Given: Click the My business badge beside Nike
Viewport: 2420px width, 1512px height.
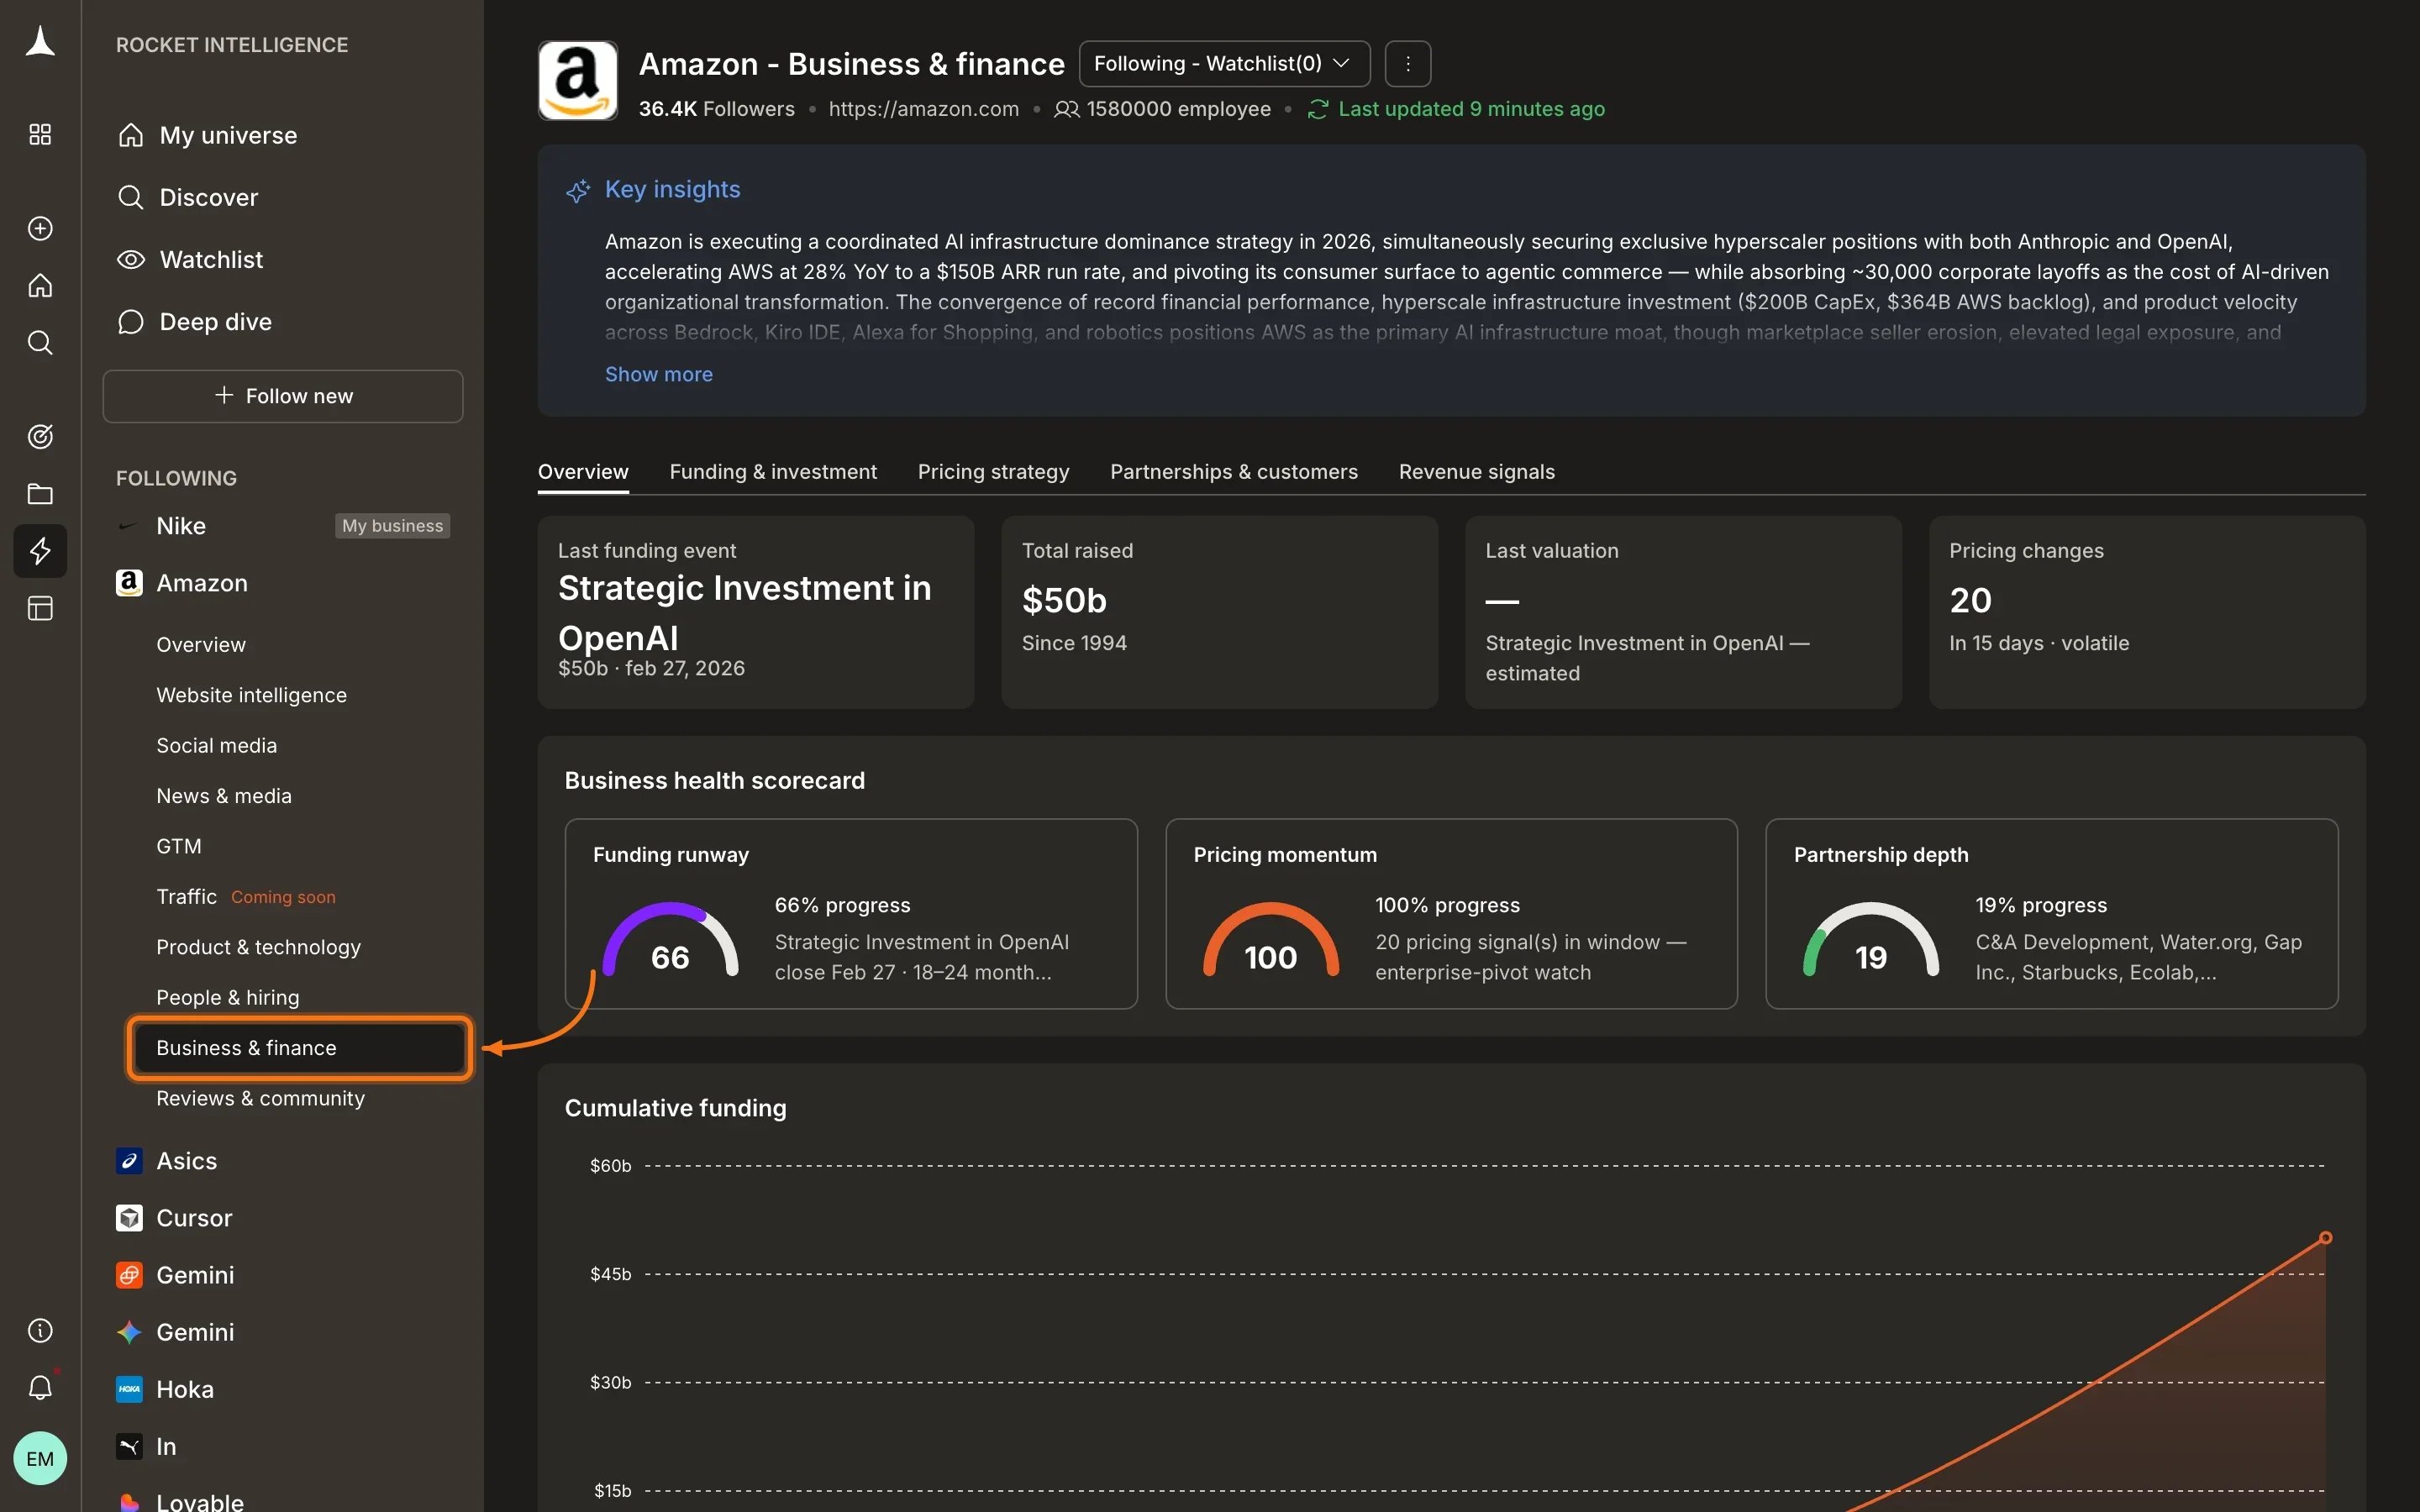Looking at the screenshot, I should [x=392, y=525].
